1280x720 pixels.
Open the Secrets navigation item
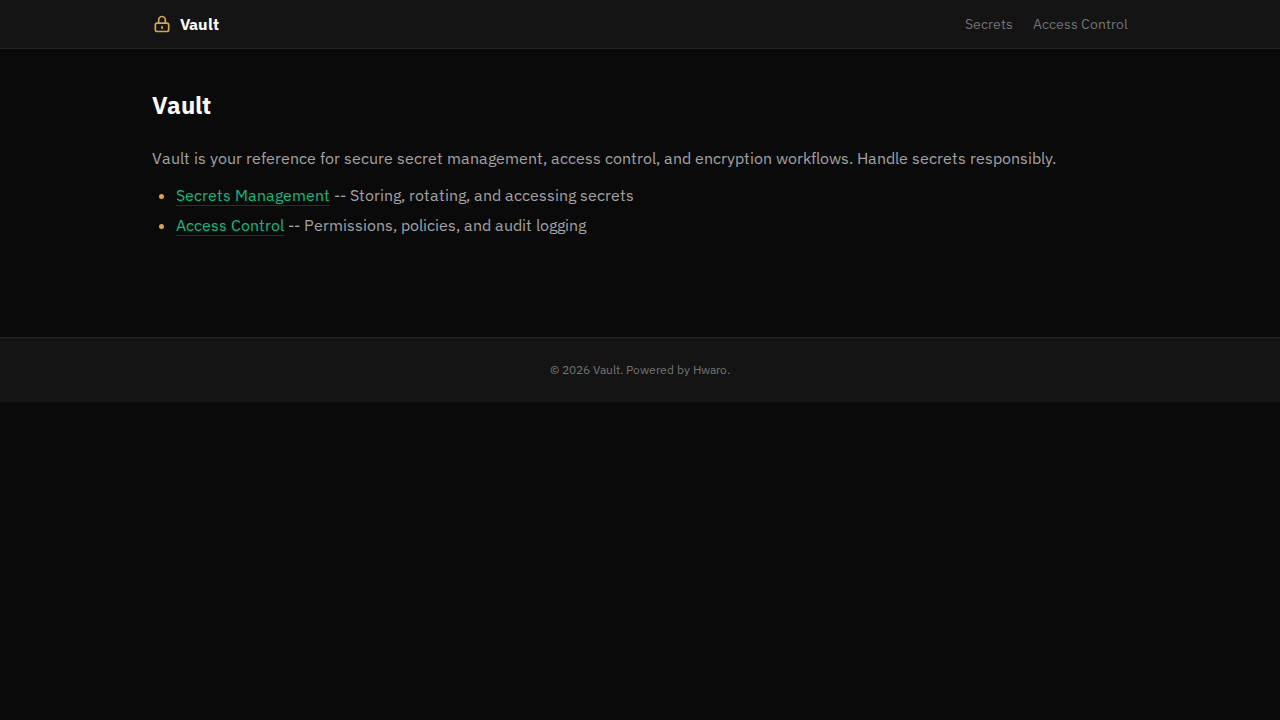click(988, 24)
